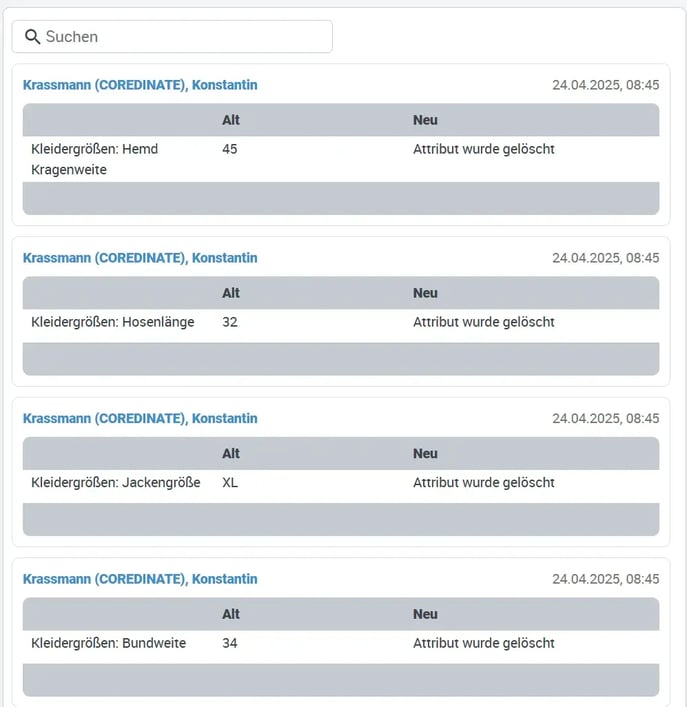687x707 pixels.
Task: Click the Alt header in Hemd Kragenweite table
Action: click(x=231, y=120)
